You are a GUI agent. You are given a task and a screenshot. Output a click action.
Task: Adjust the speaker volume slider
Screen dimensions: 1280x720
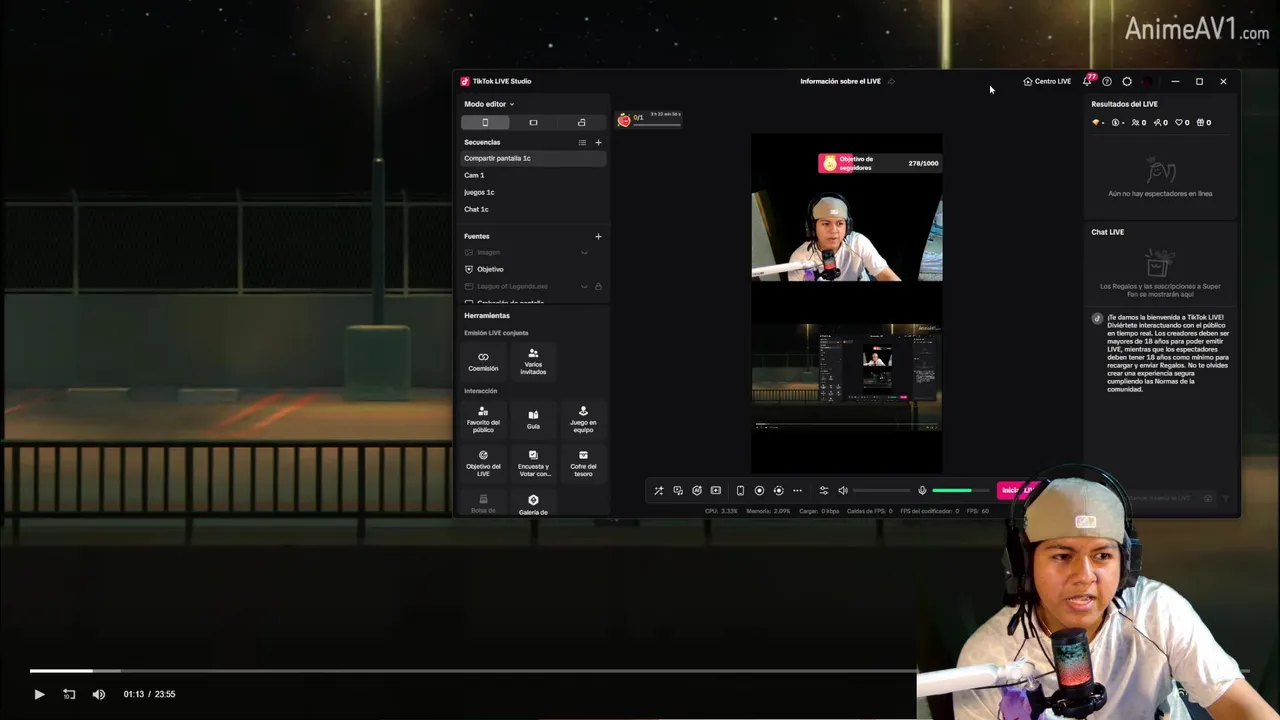(x=881, y=490)
